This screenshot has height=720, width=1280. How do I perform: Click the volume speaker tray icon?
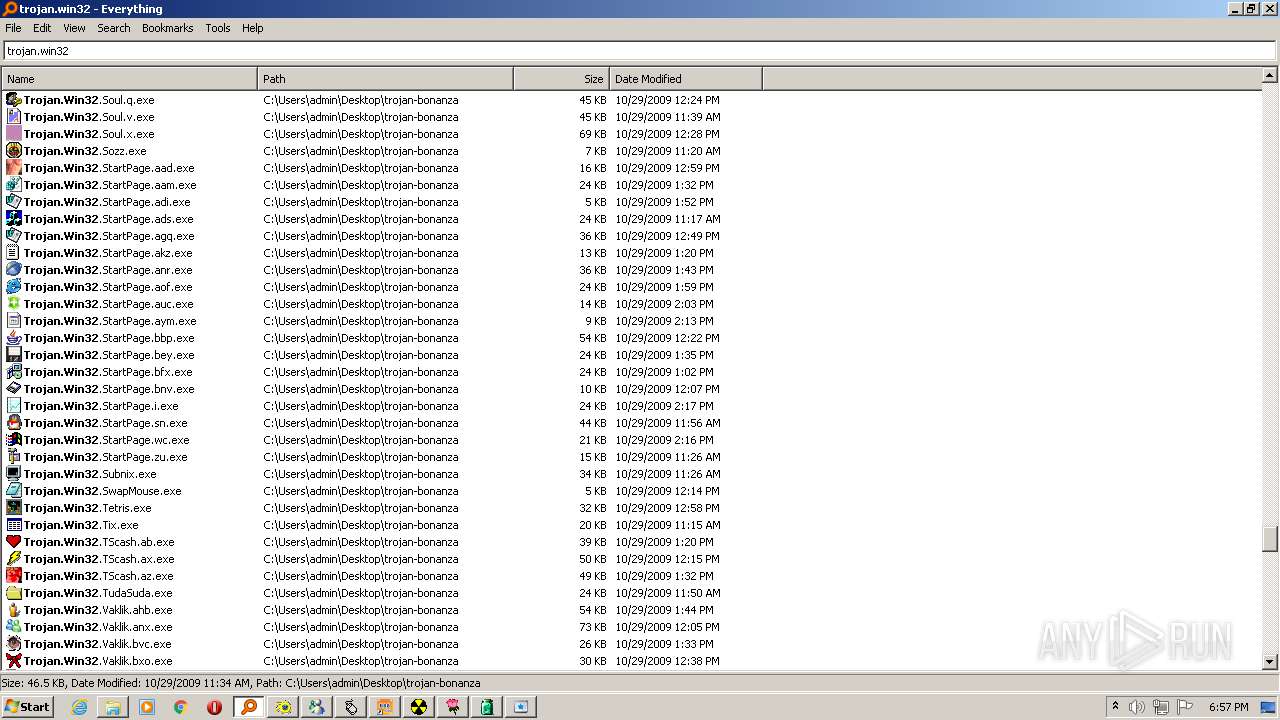1137,707
